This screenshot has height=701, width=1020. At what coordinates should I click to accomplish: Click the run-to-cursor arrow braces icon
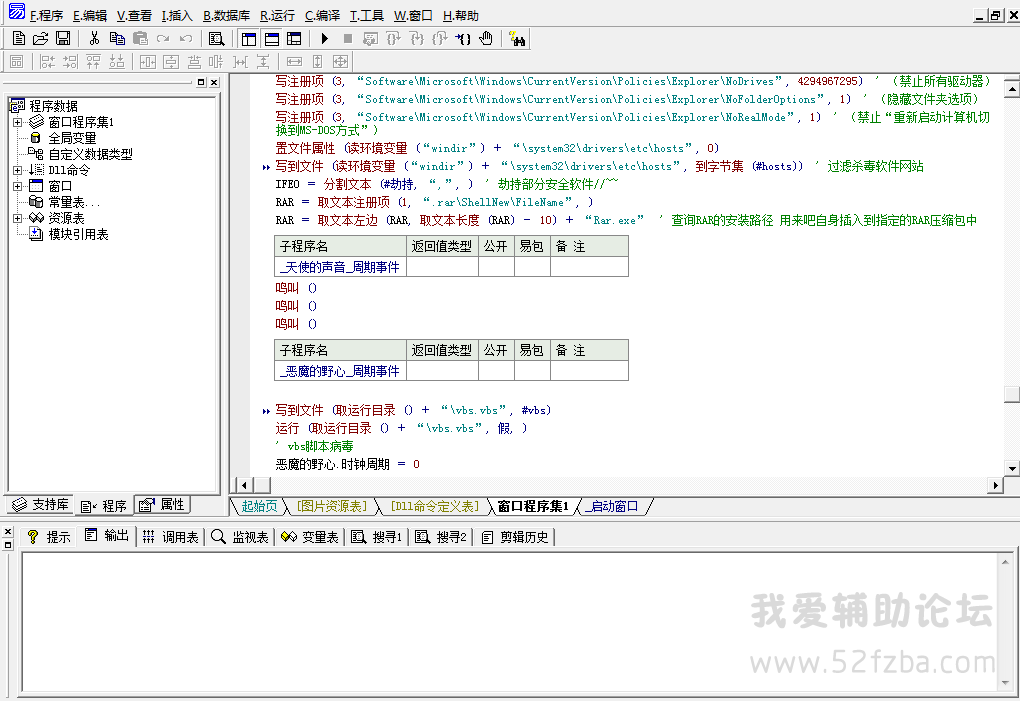click(x=463, y=39)
